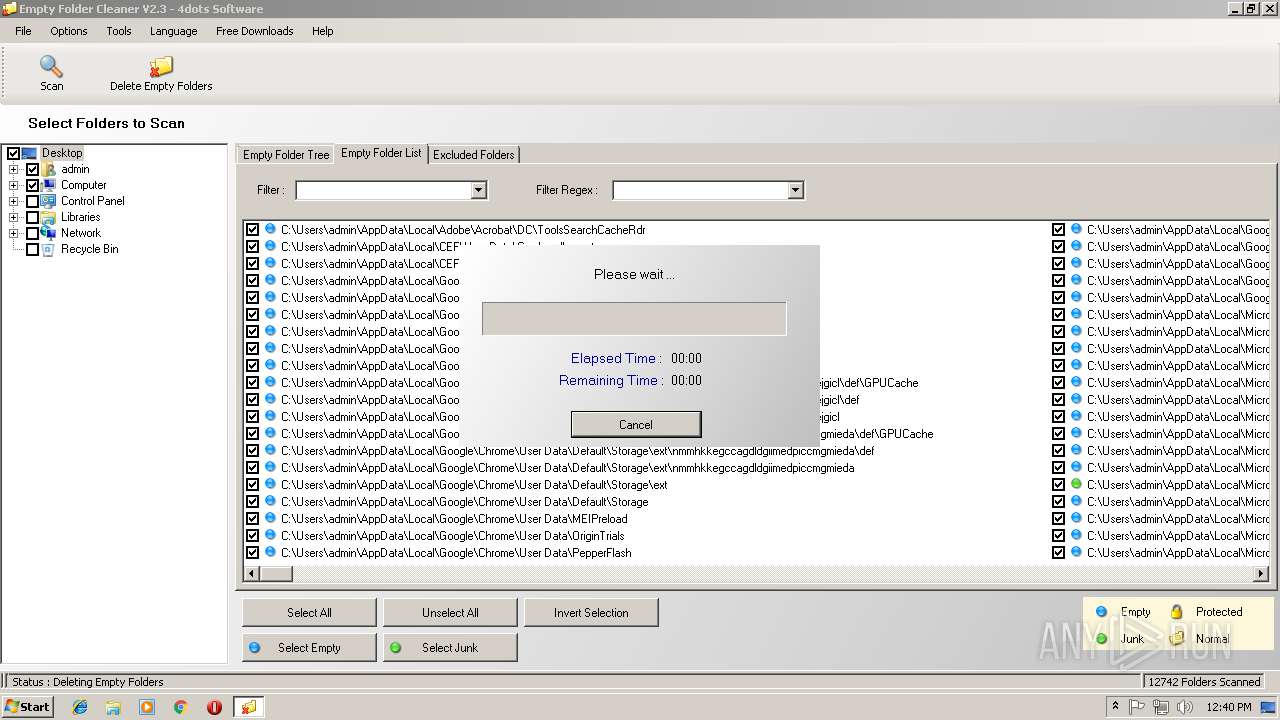Click the Select Empty button
1280x720 pixels.
[309, 647]
